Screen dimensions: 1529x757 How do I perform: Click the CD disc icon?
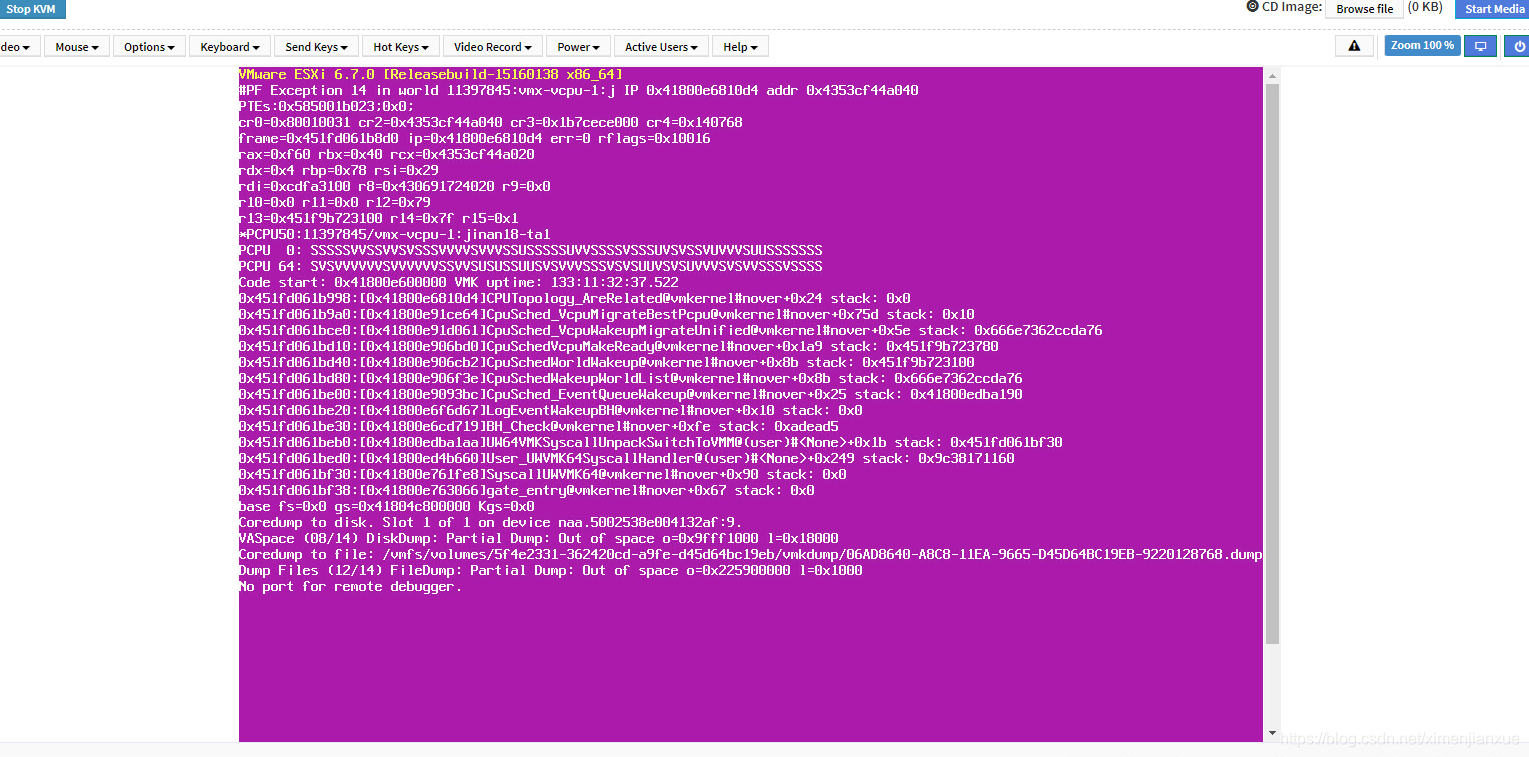point(1252,7)
